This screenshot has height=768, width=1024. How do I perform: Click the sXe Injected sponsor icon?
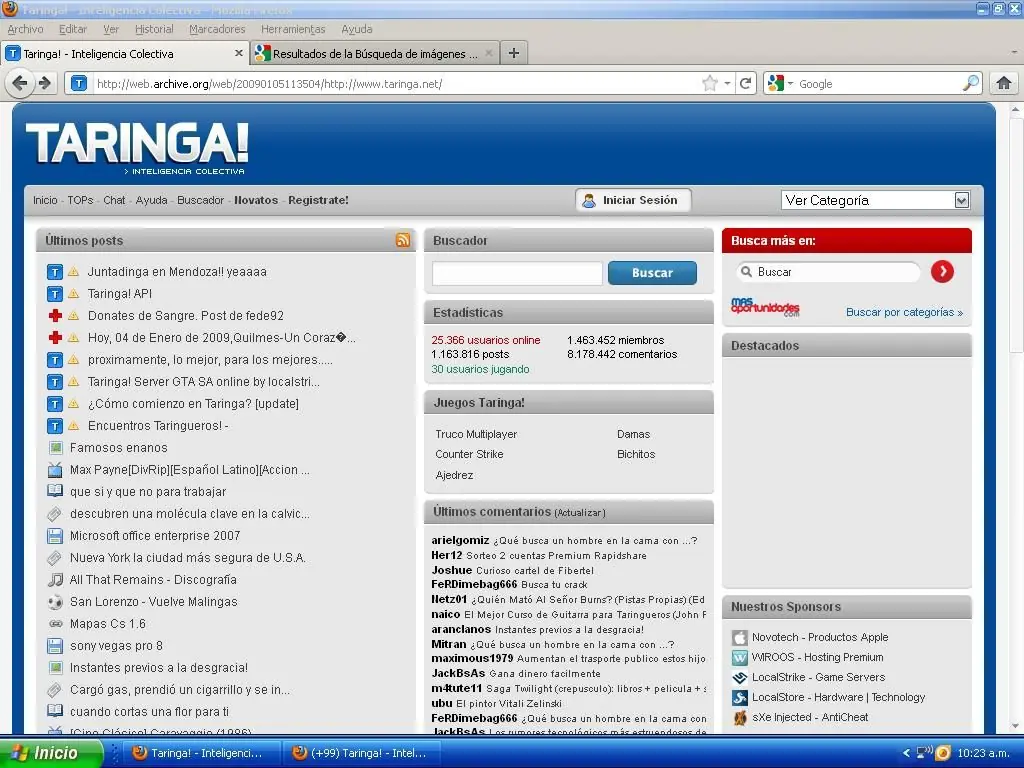pos(739,718)
